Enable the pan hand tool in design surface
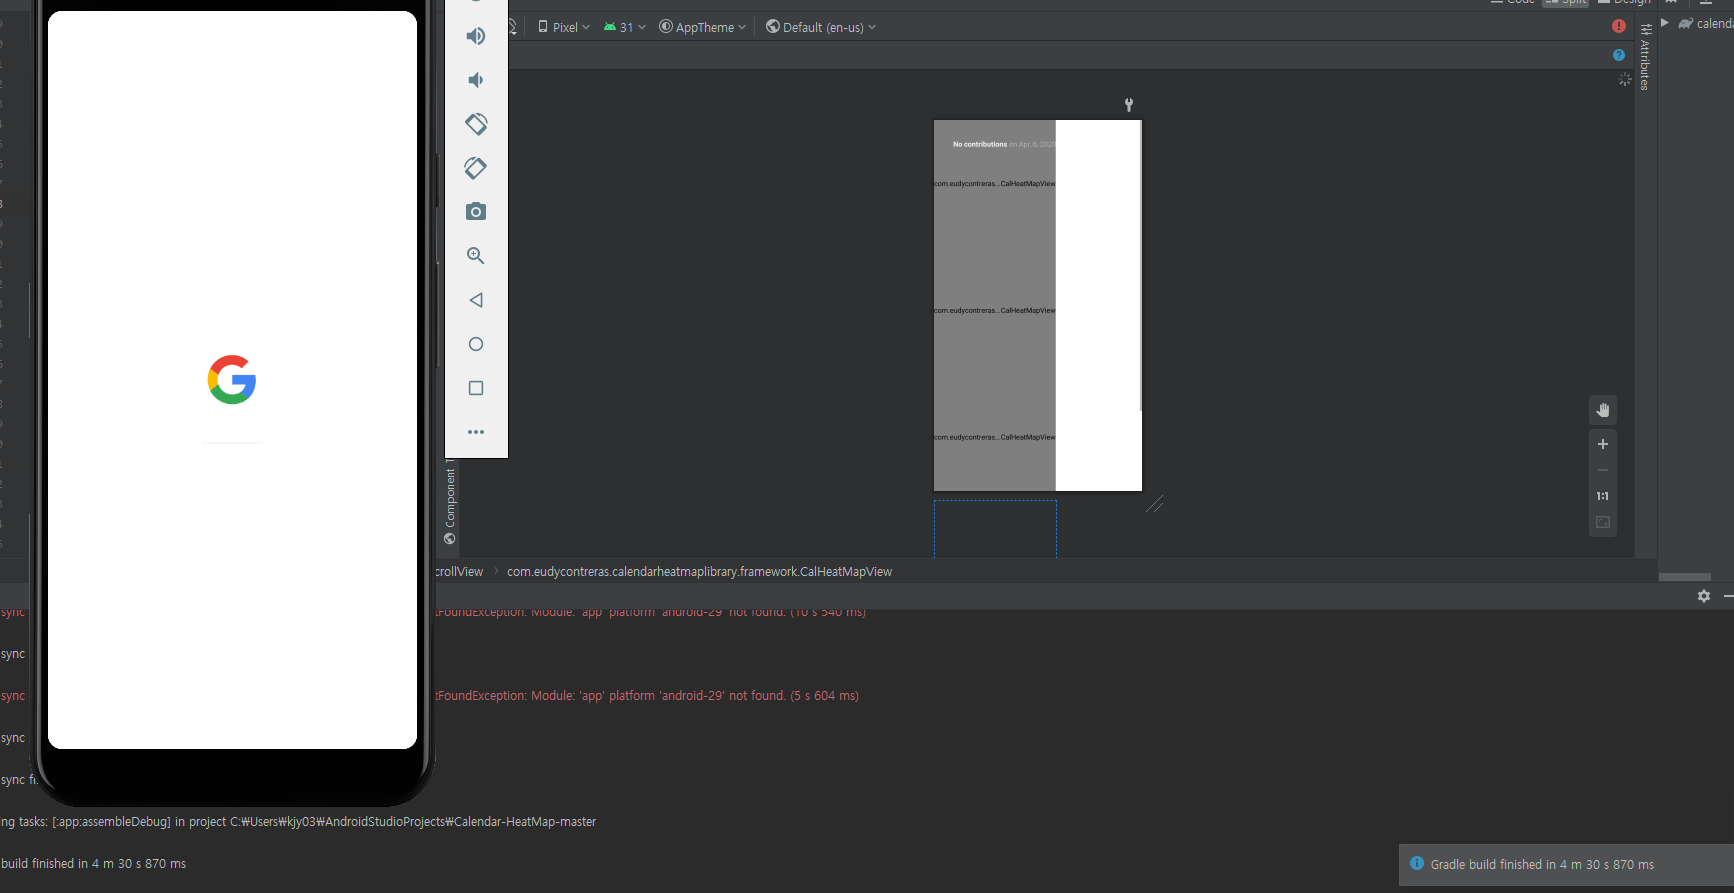 [x=1603, y=410]
